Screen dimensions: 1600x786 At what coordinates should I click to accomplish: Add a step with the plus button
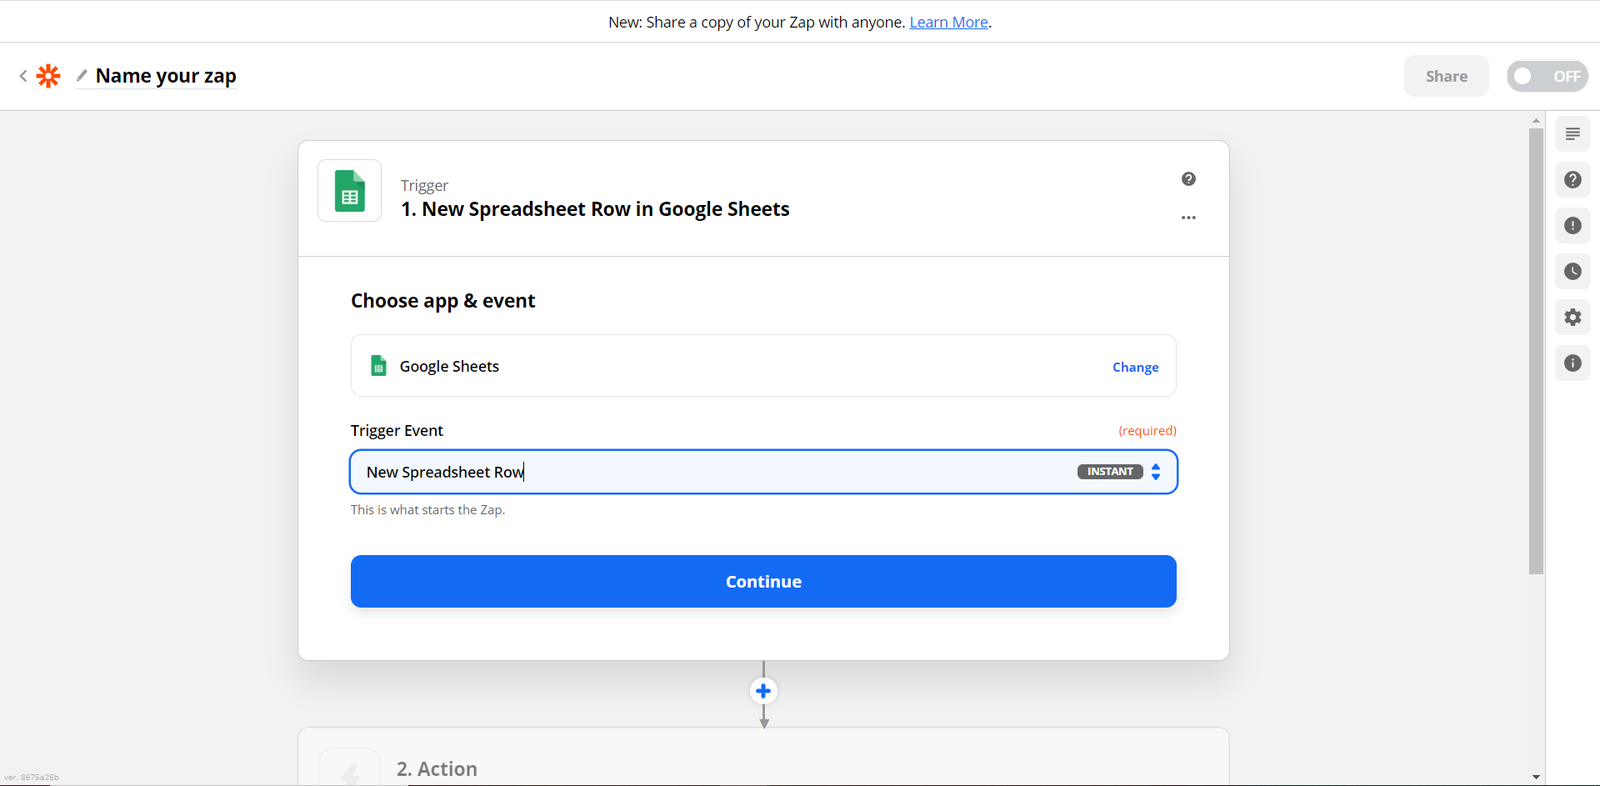[x=763, y=691]
